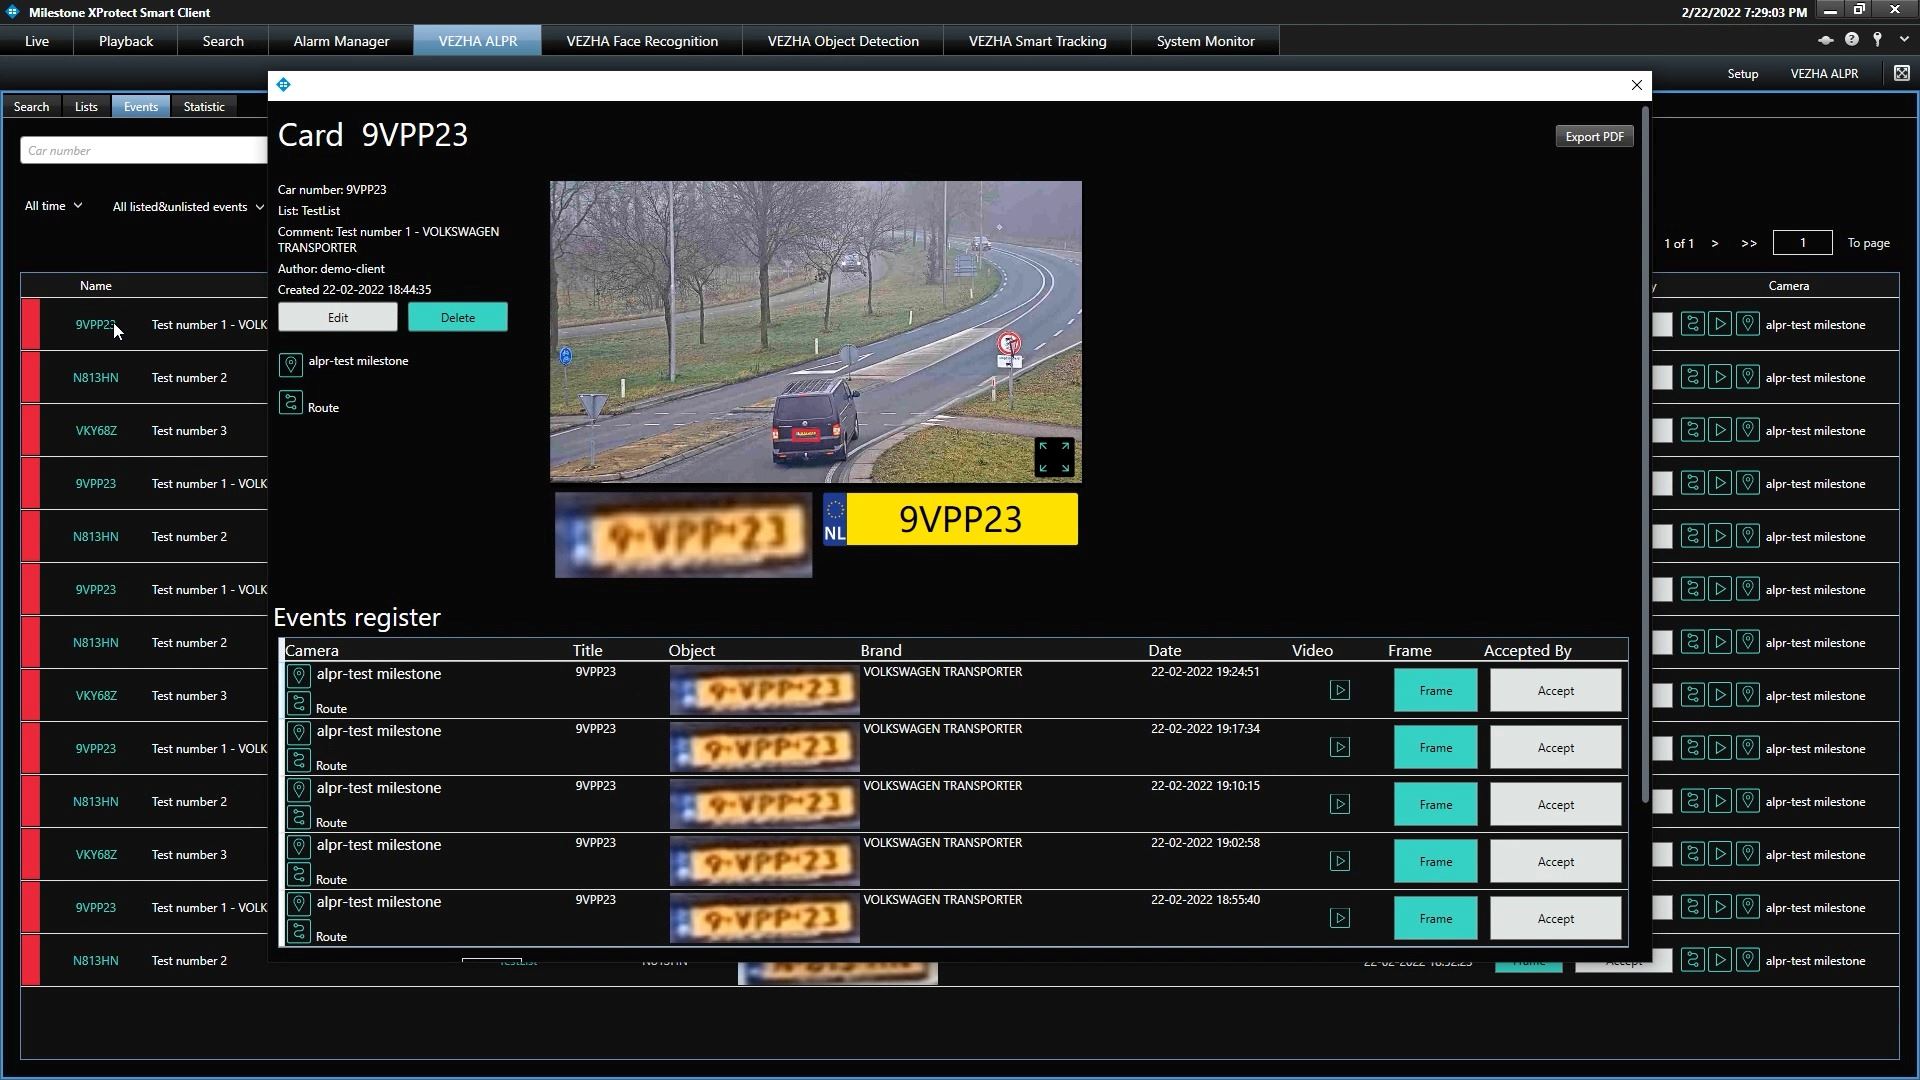The width and height of the screenshot is (1920, 1080).
Task: Click Frame button for 19:24:51 event
Action: point(1435,690)
